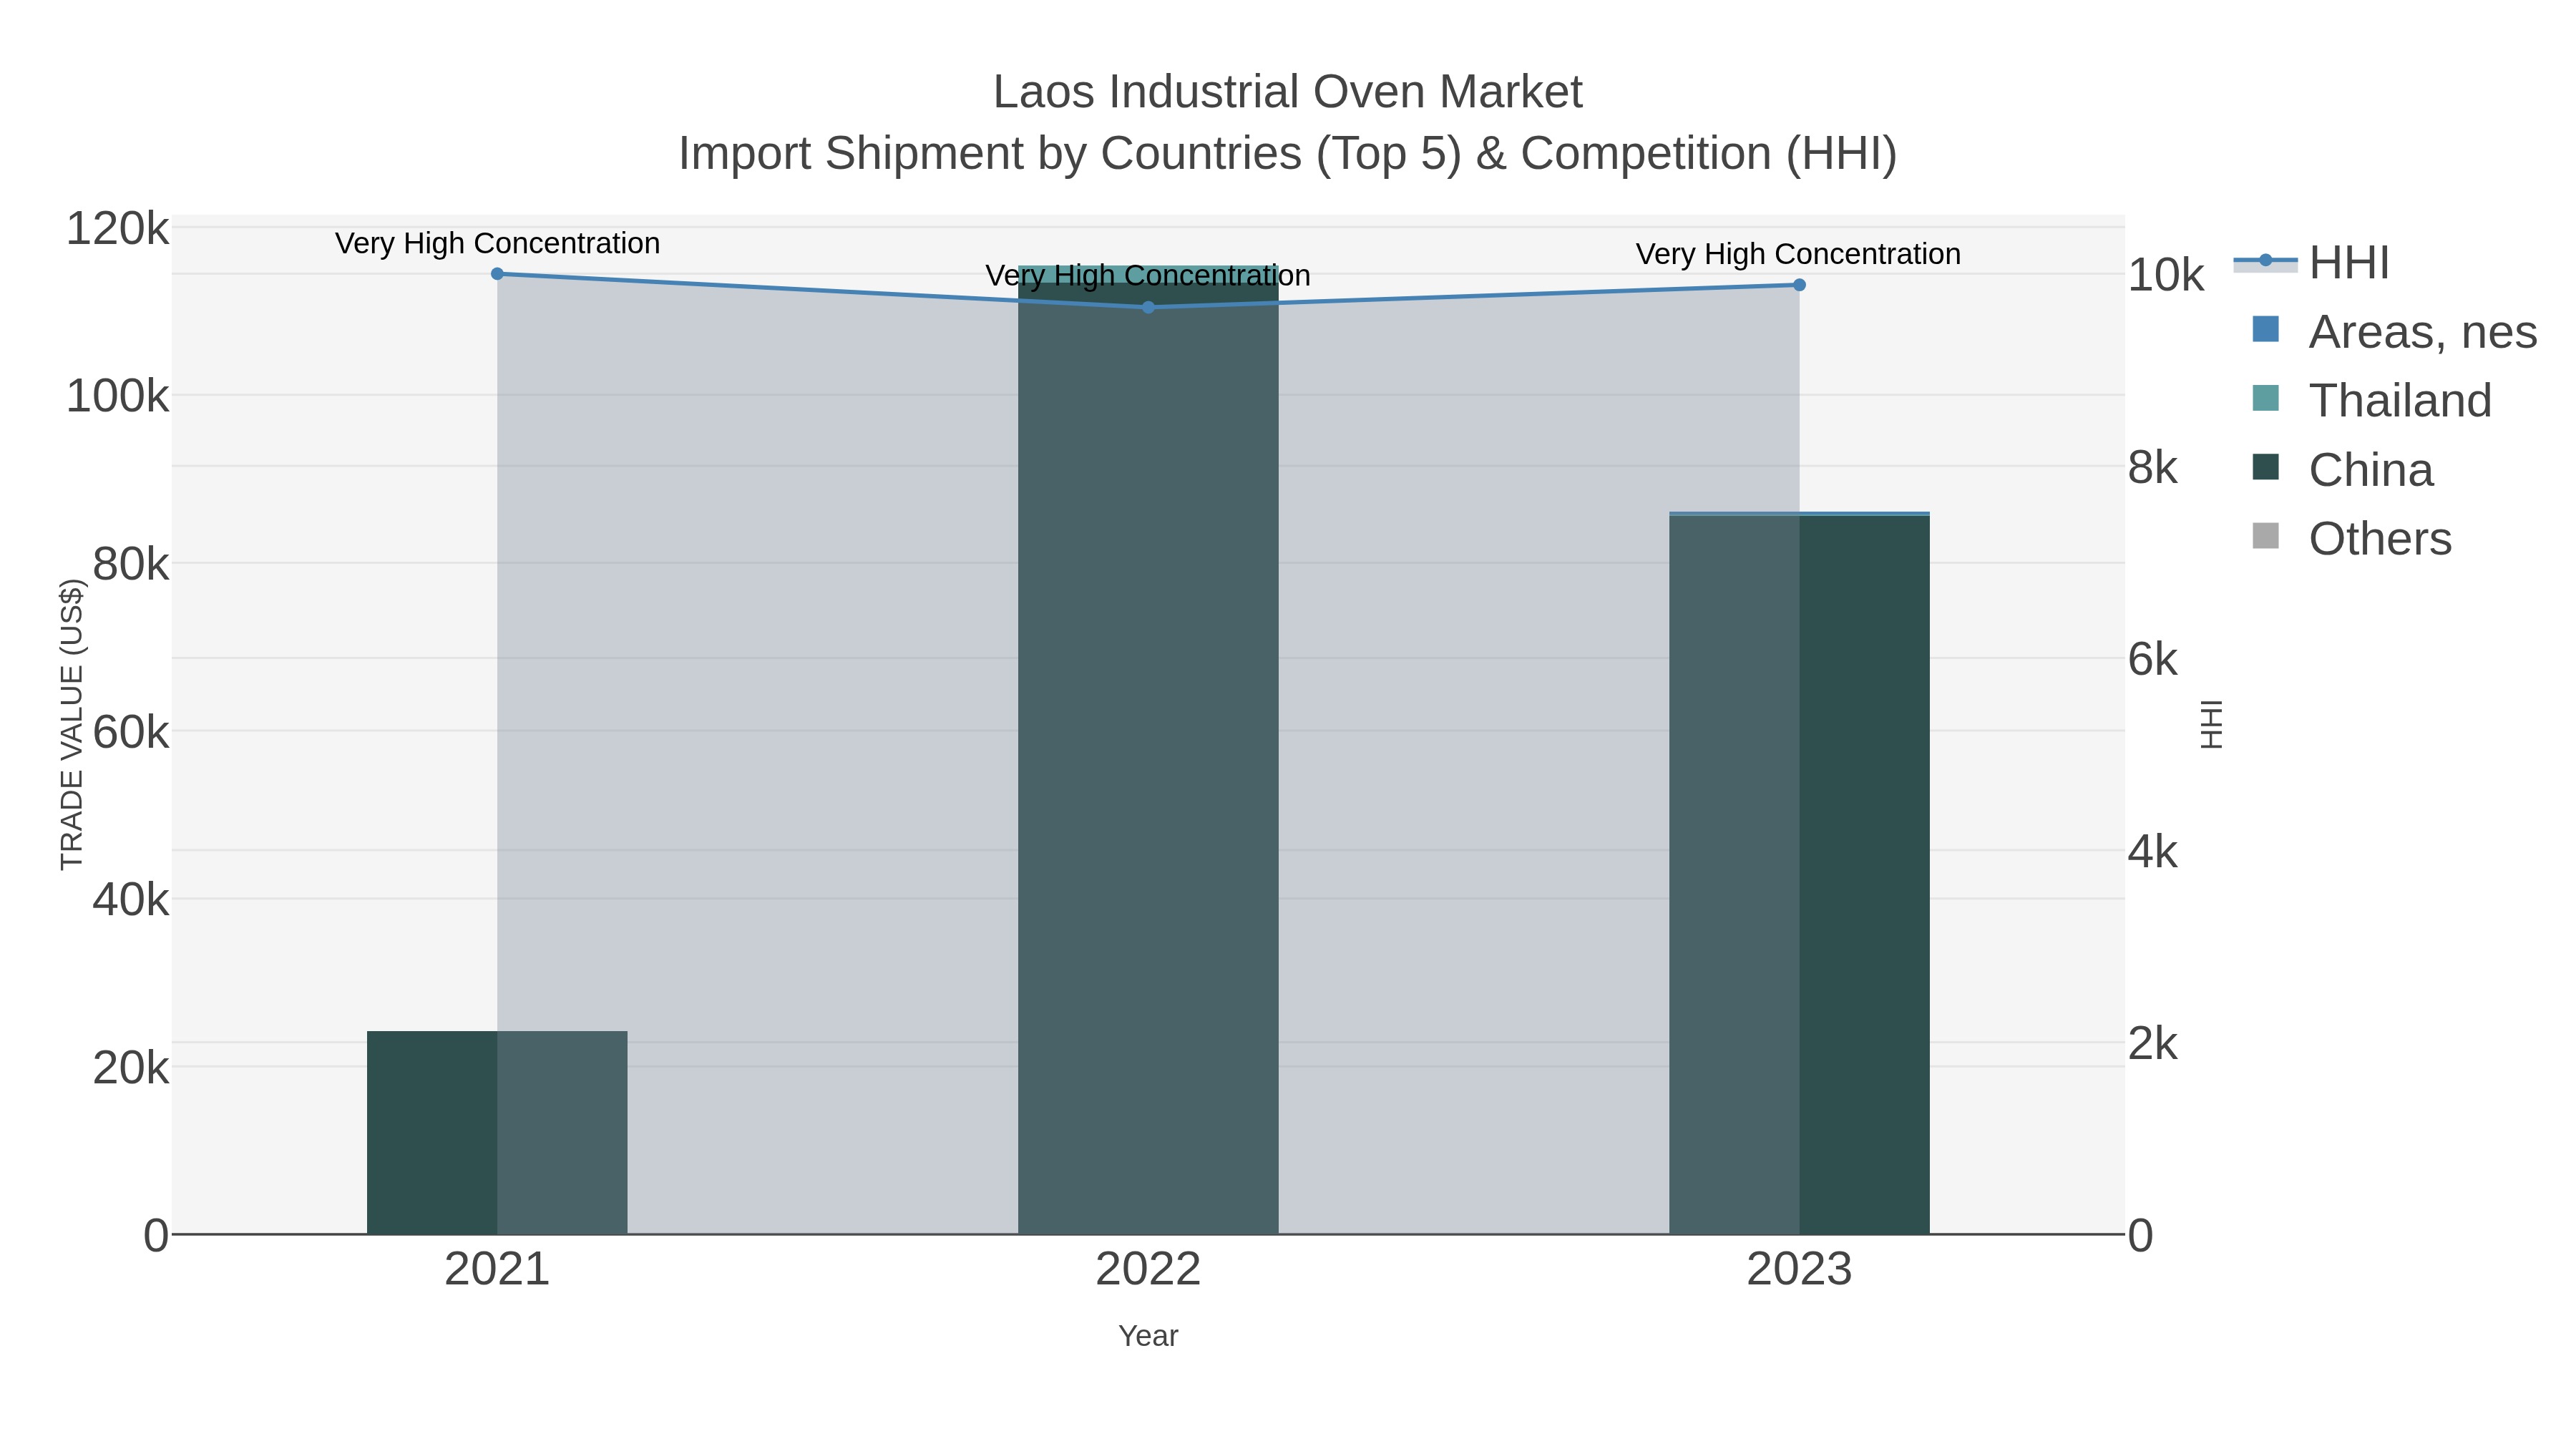This screenshot has height=1449, width=2576.
Task: Click the 80k left axis tick
Action: pos(130,565)
